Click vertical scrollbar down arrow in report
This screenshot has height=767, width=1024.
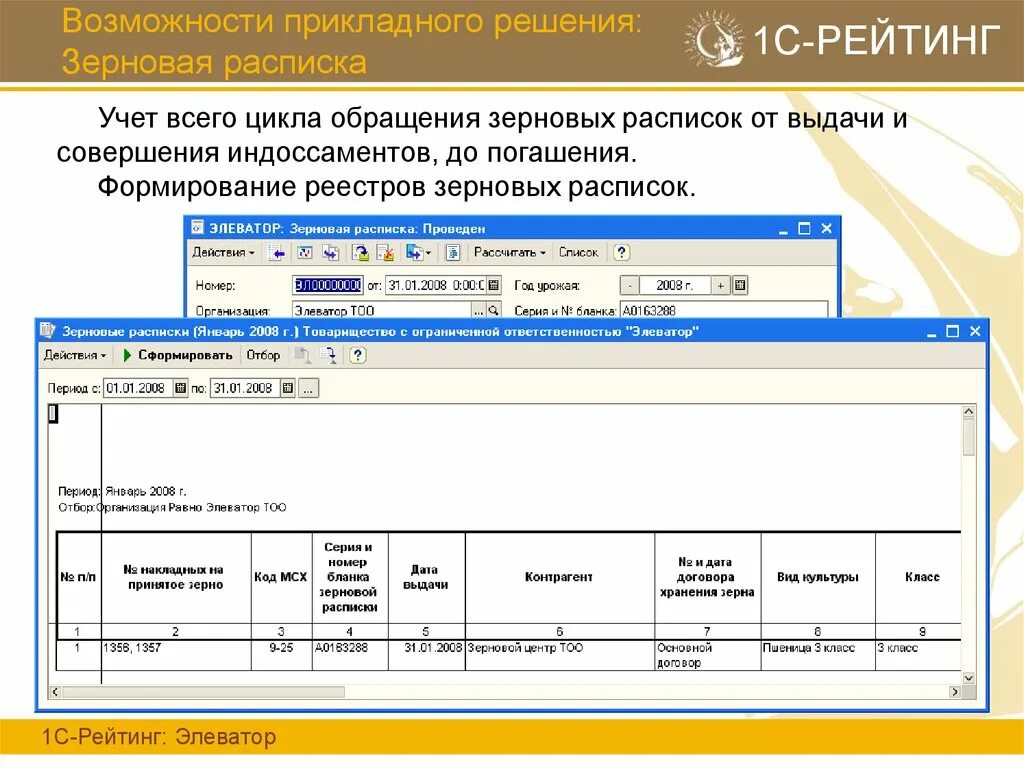[968, 678]
